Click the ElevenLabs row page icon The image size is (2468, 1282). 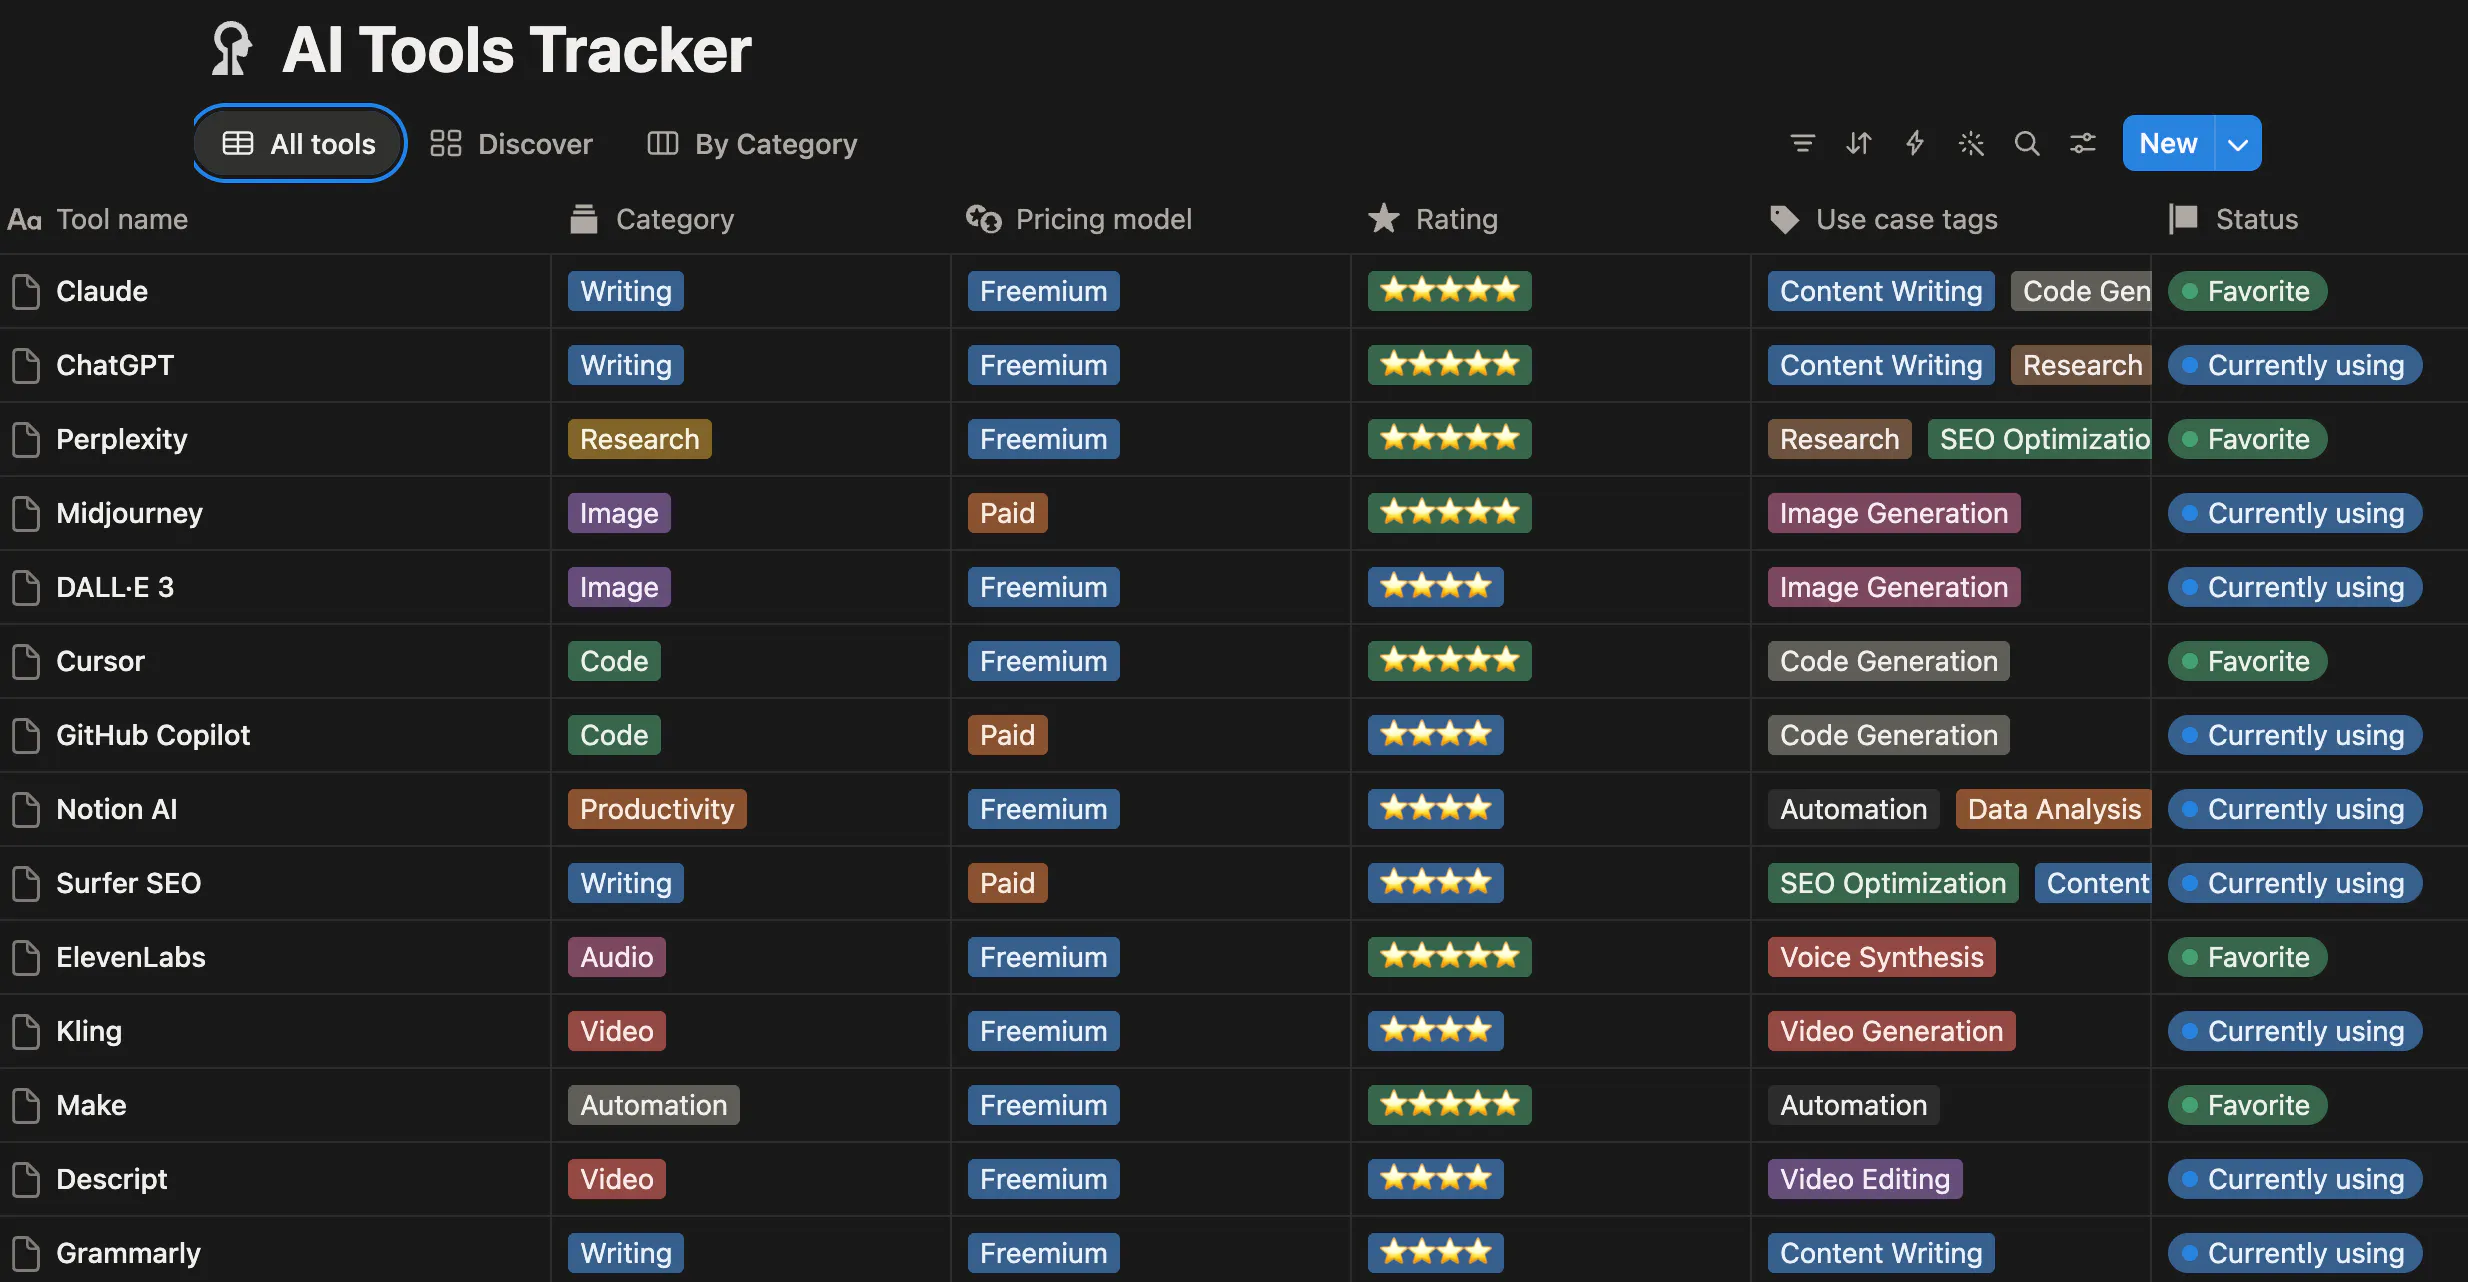click(26, 957)
